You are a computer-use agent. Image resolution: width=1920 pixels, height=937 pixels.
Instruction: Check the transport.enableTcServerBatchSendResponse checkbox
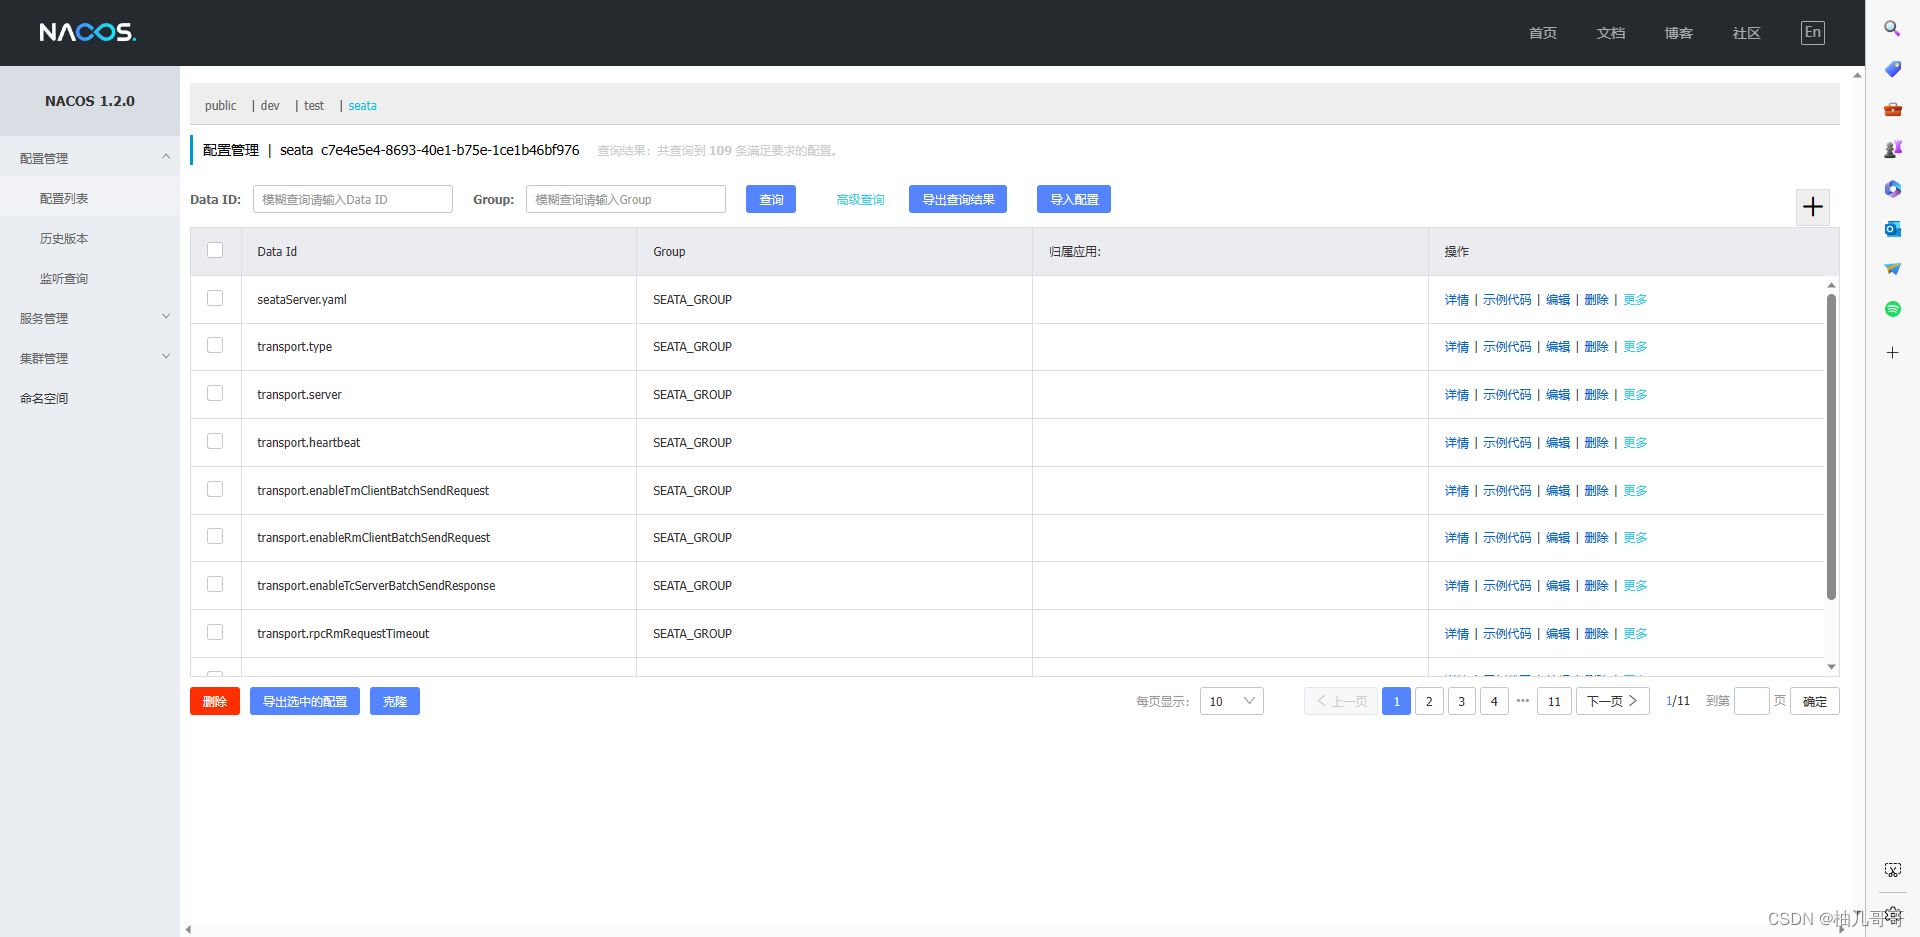pyautogui.click(x=215, y=584)
